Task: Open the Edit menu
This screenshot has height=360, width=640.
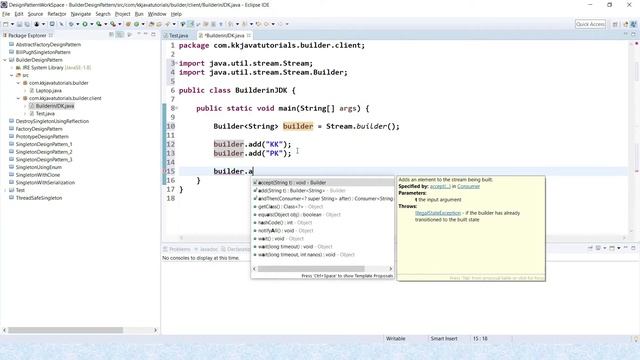Action: click(x=19, y=14)
